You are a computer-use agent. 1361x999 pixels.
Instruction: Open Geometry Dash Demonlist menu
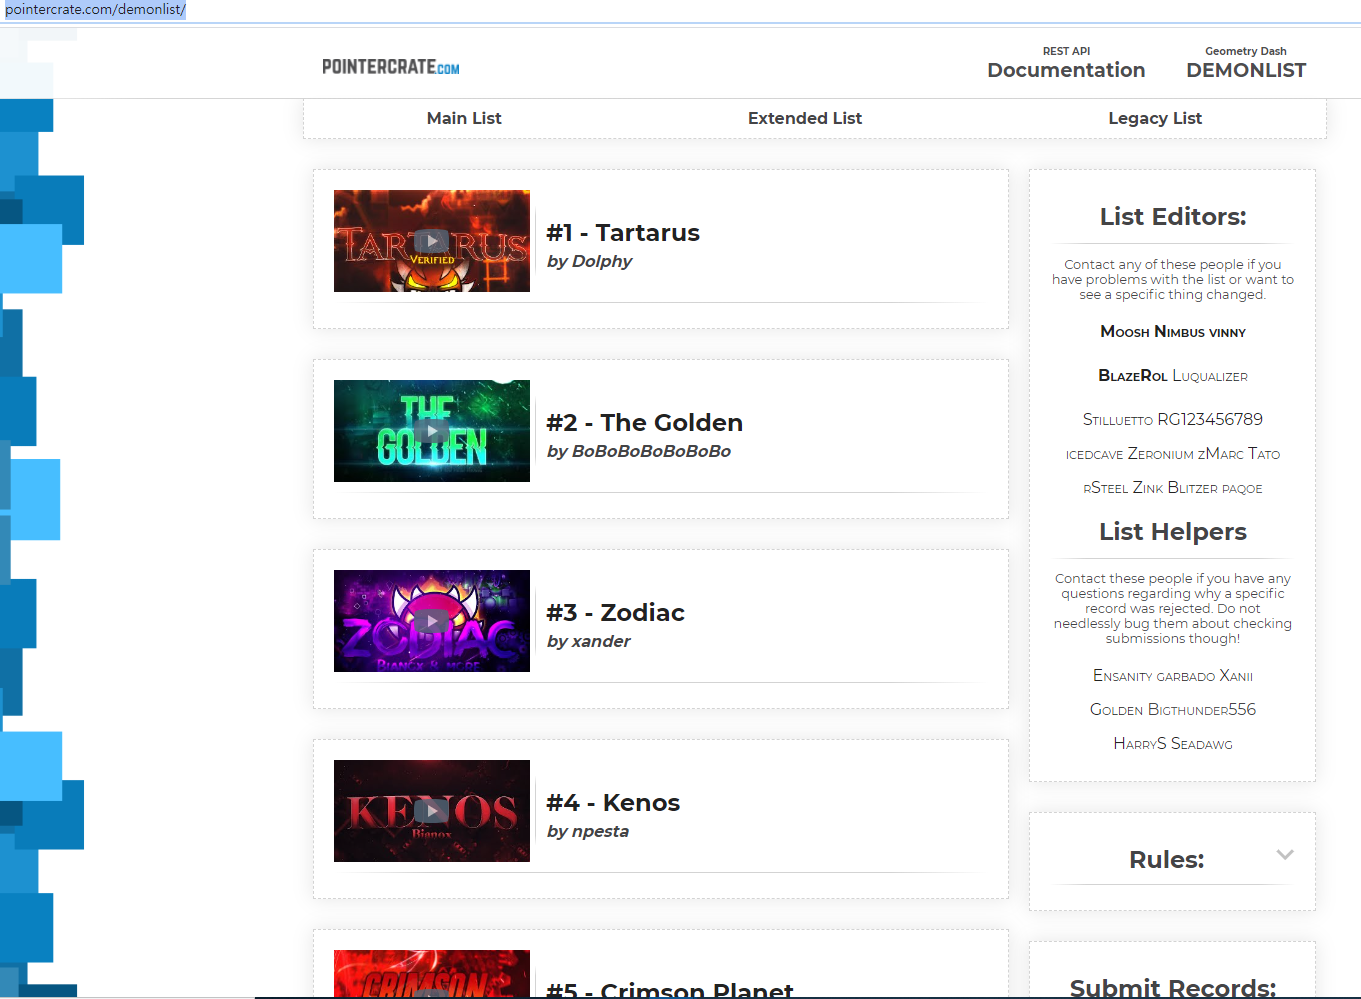(x=1246, y=63)
